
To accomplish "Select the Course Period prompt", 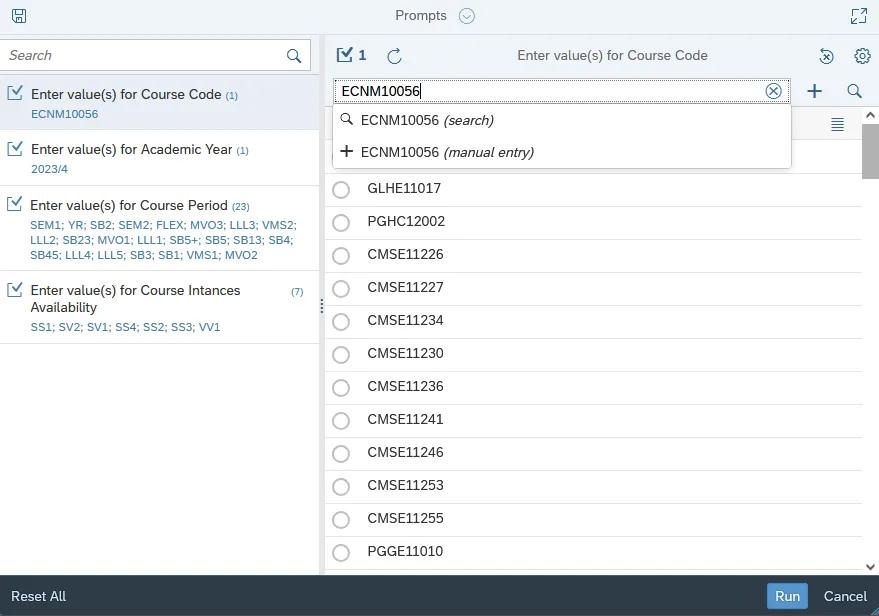I will [160, 229].
